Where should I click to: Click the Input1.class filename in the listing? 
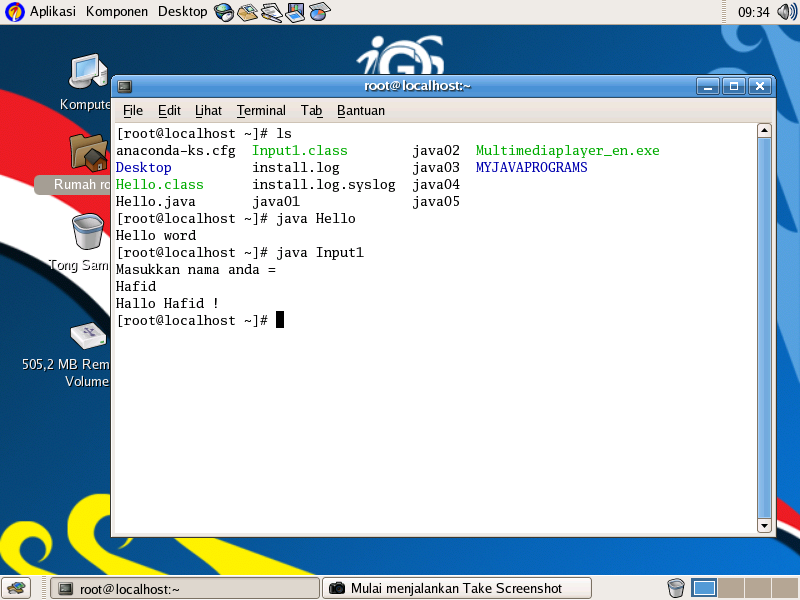pos(299,151)
